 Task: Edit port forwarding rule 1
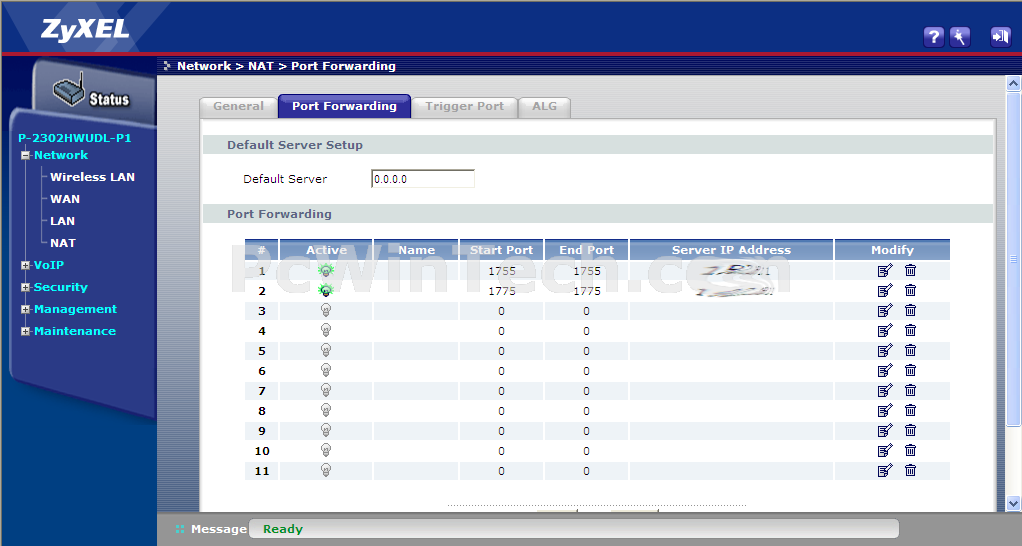coord(884,270)
